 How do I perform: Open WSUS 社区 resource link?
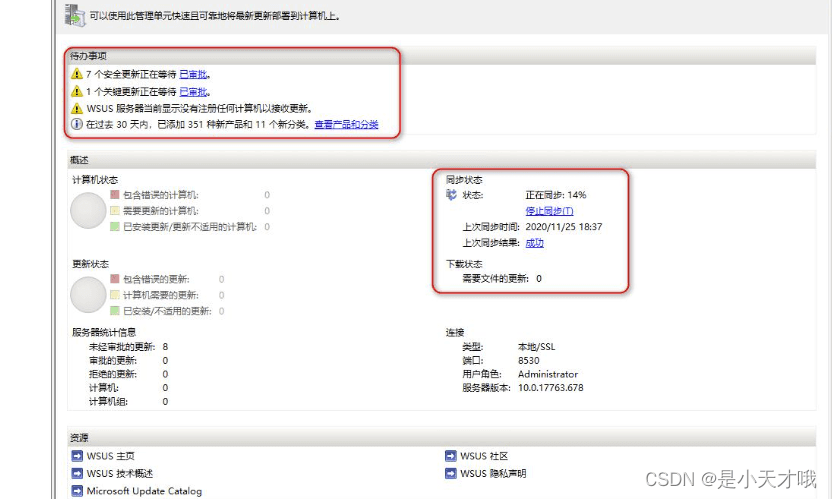[484, 456]
